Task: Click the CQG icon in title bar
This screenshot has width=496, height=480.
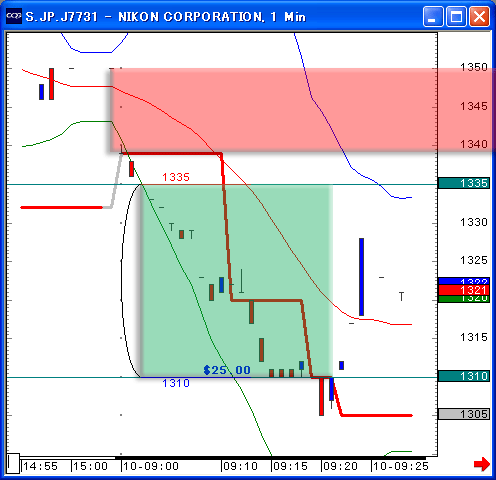Action: coord(14,16)
